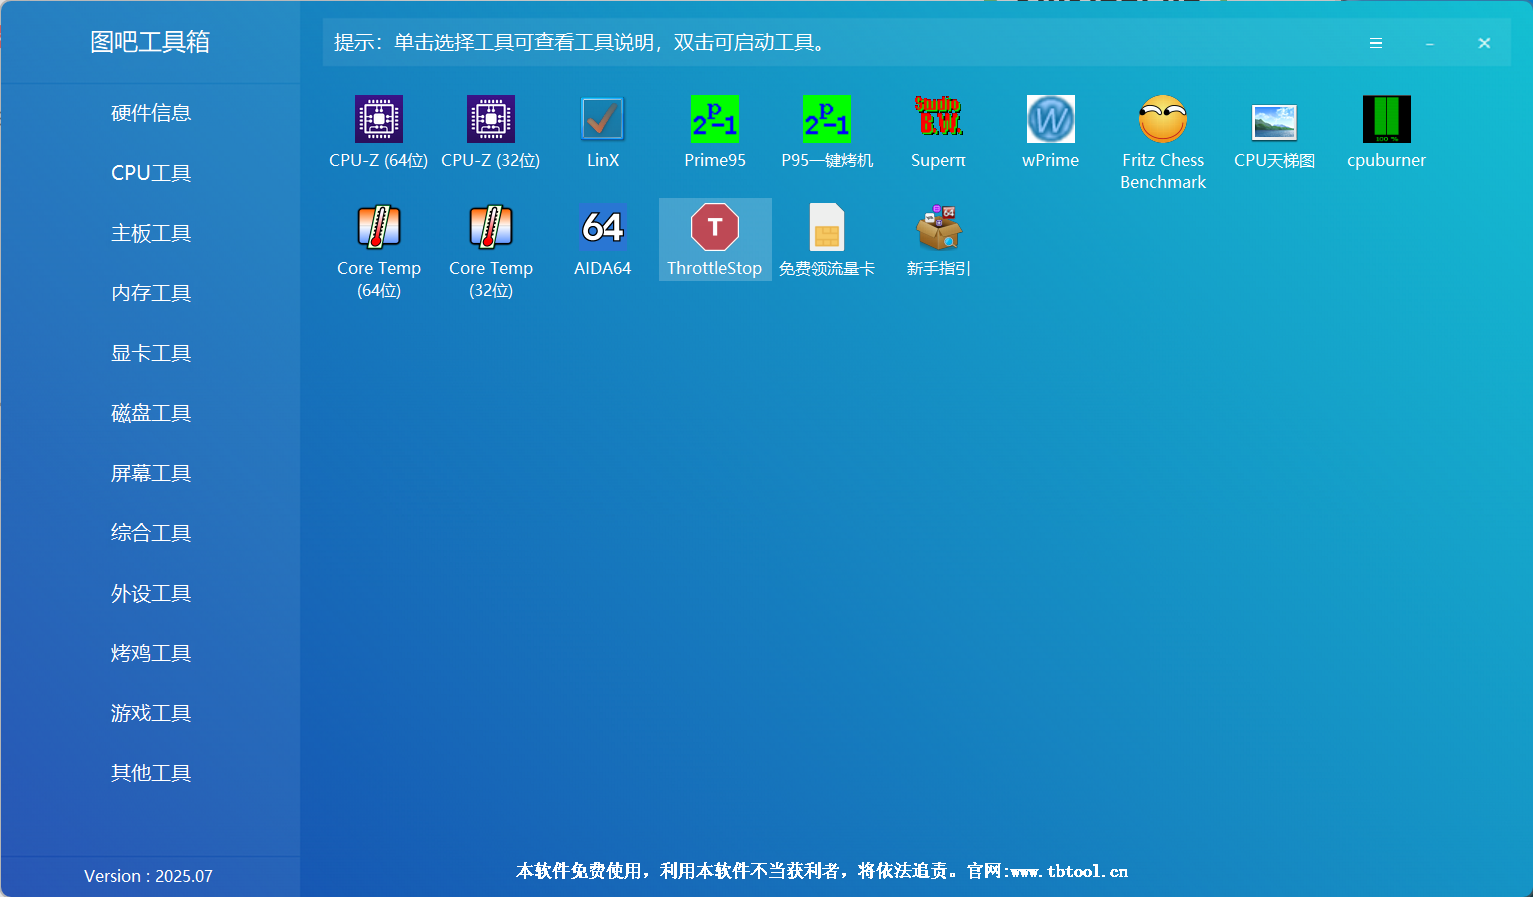1533x897 pixels.
Task: Switch to the 内存工具 category
Action: [x=151, y=293]
